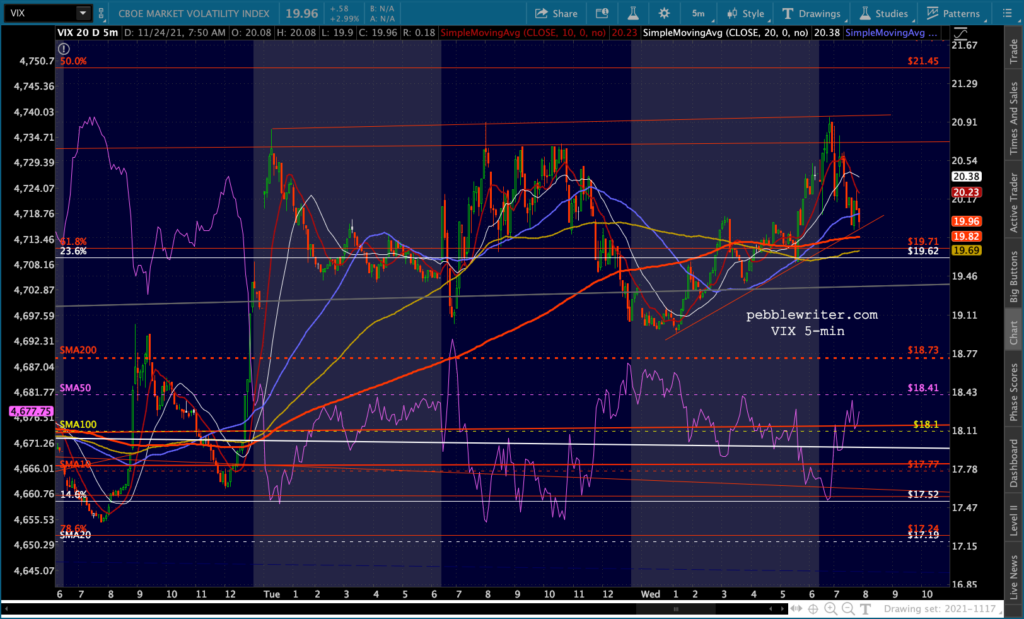Open the VIX symbol dropdown arrow
The height and width of the screenshot is (619, 1024).
pyautogui.click(x=82, y=13)
